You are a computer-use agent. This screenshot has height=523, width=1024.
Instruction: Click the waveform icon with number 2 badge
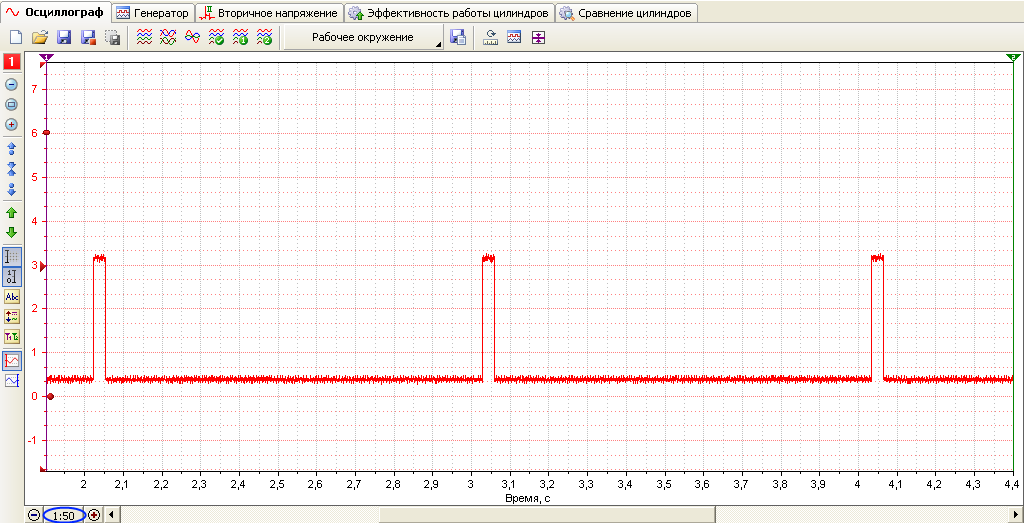point(264,38)
